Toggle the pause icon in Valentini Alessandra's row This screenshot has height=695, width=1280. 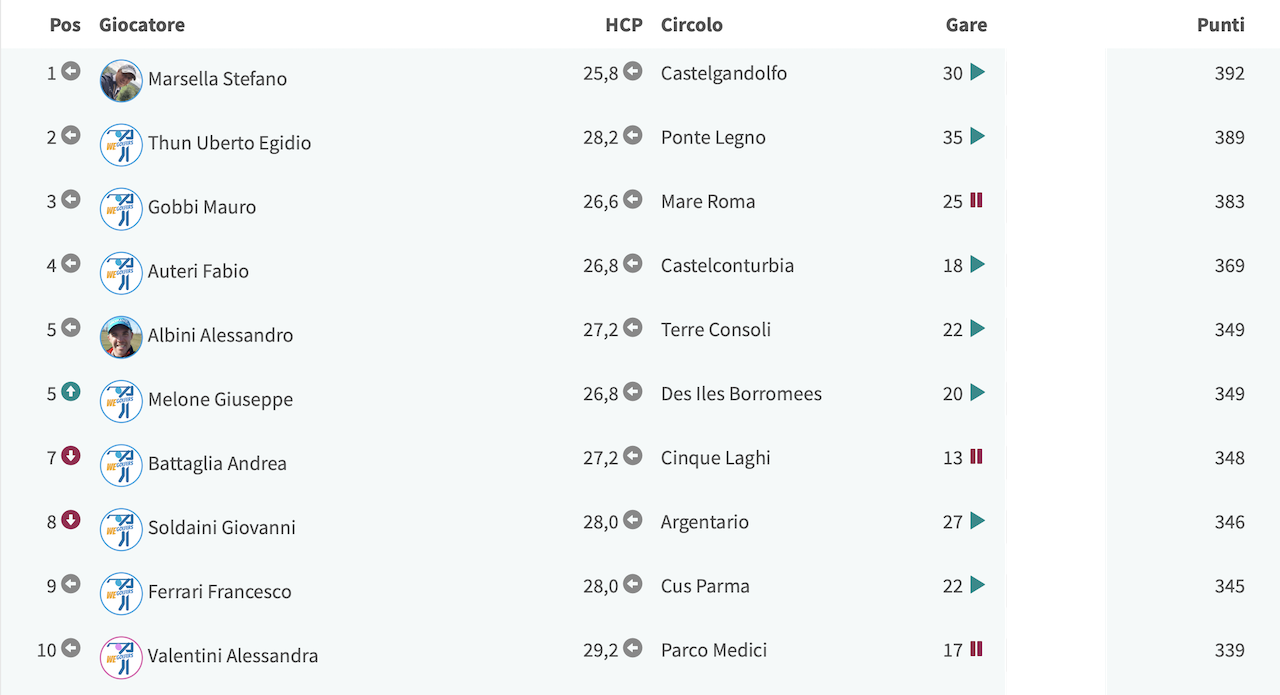coord(977,649)
